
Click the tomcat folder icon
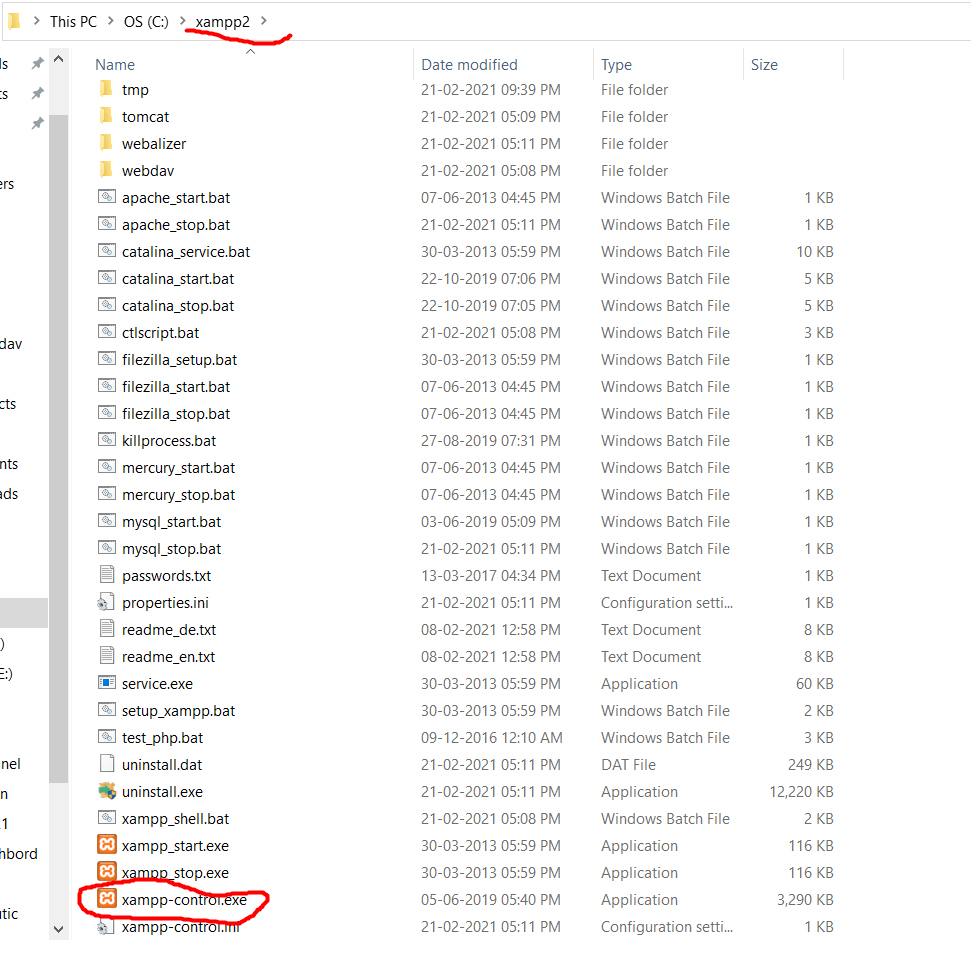point(107,116)
